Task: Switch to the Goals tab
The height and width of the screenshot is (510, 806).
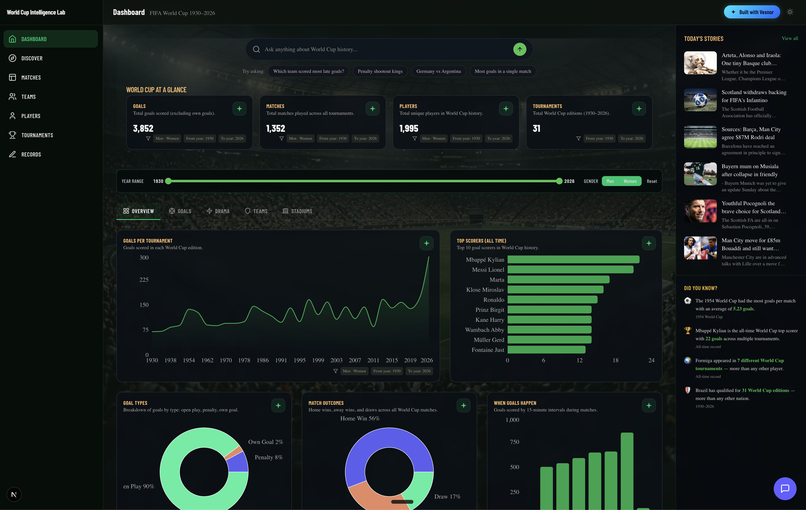Action: (x=180, y=211)
